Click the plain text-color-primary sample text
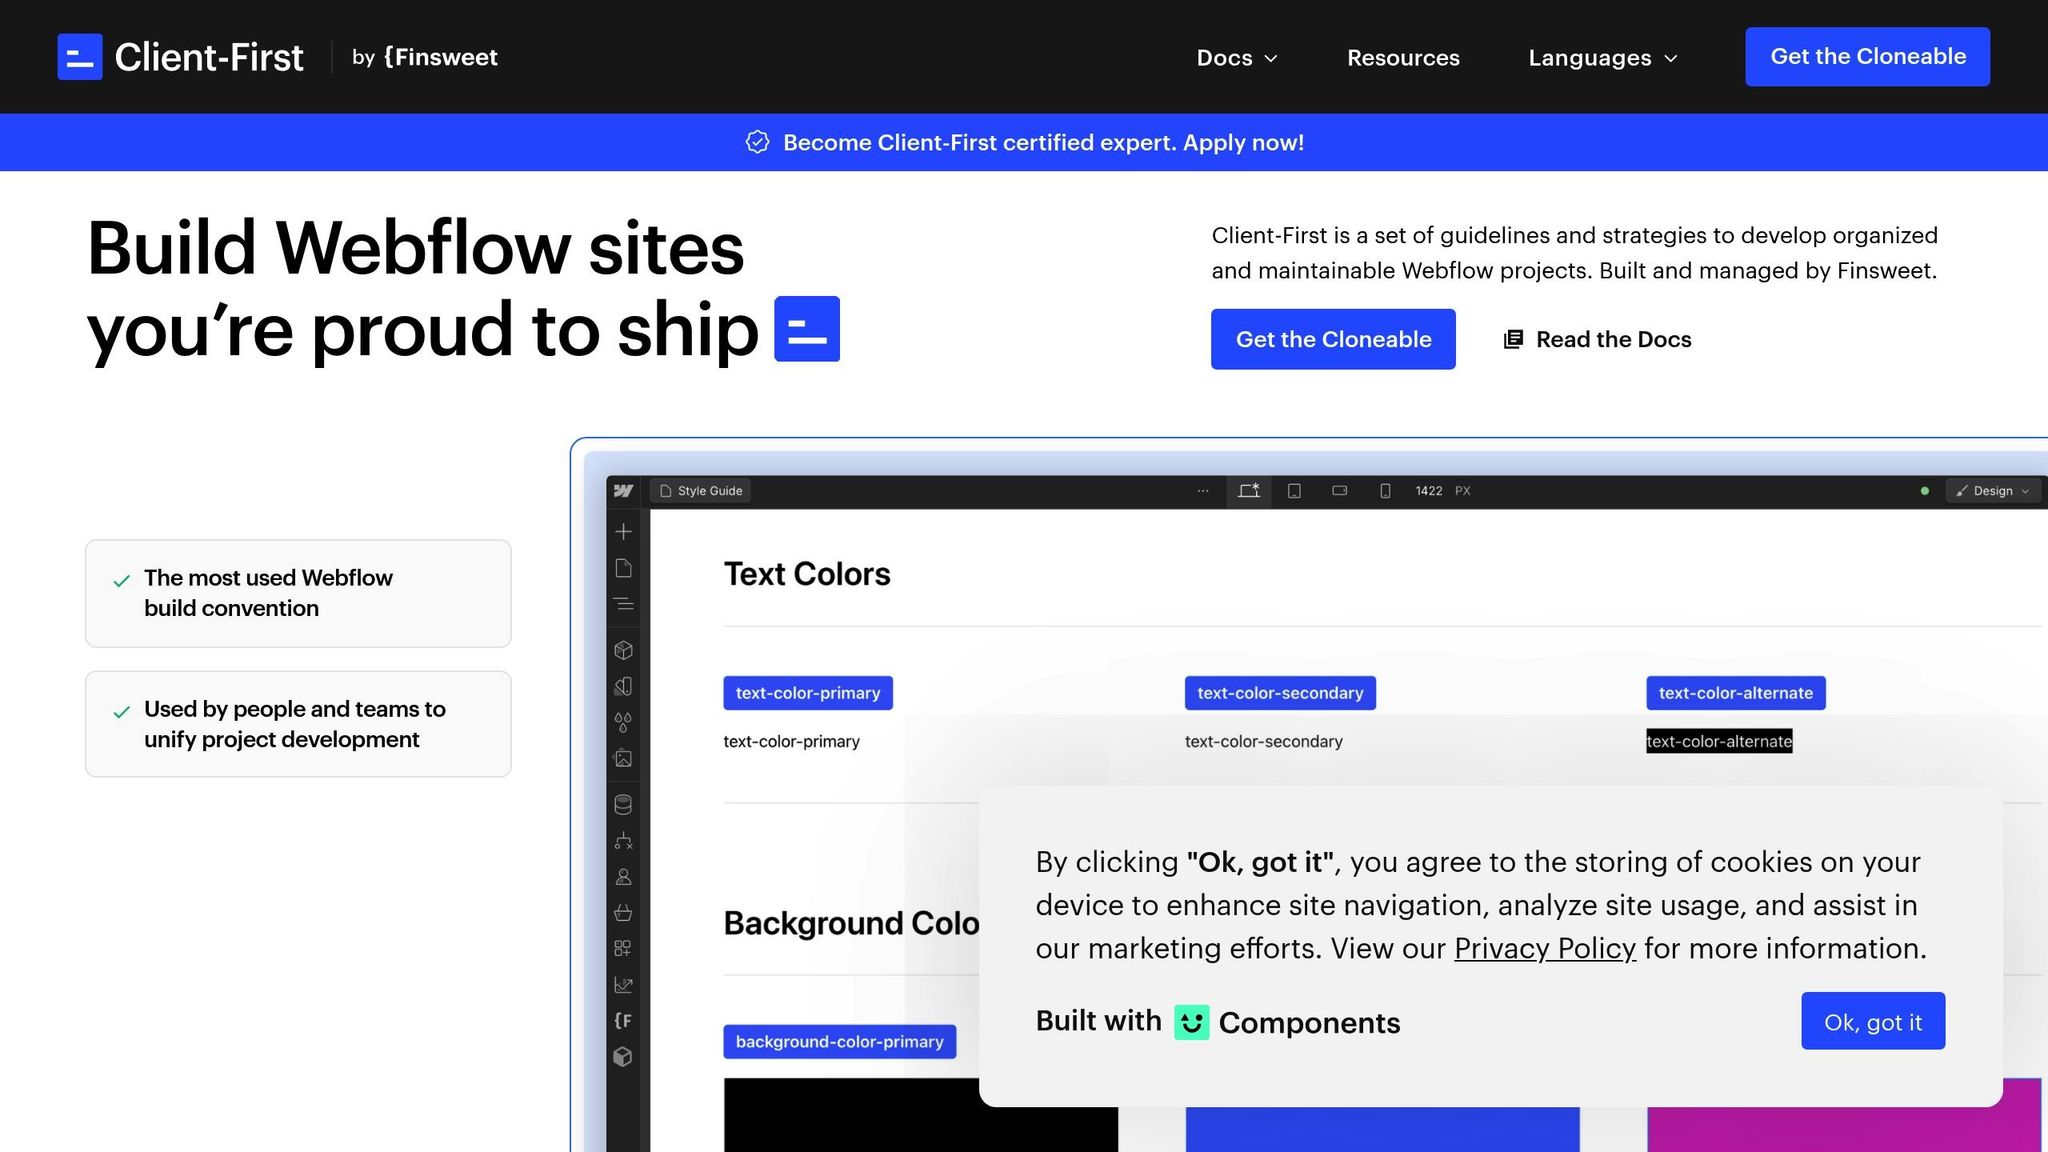The image size is (2048, 1152). (x=792, y=741)
